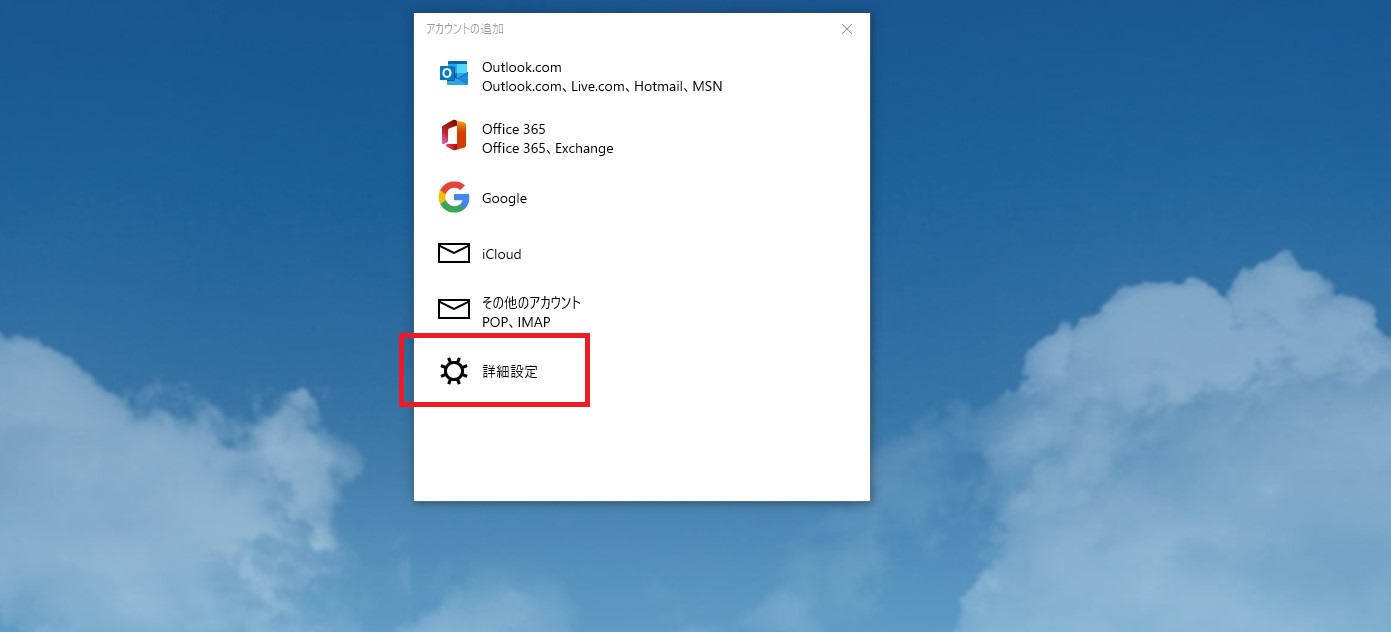Select the Office 365 account title
Viewport: 1391px width, 632px height.
tap(514, 129)
